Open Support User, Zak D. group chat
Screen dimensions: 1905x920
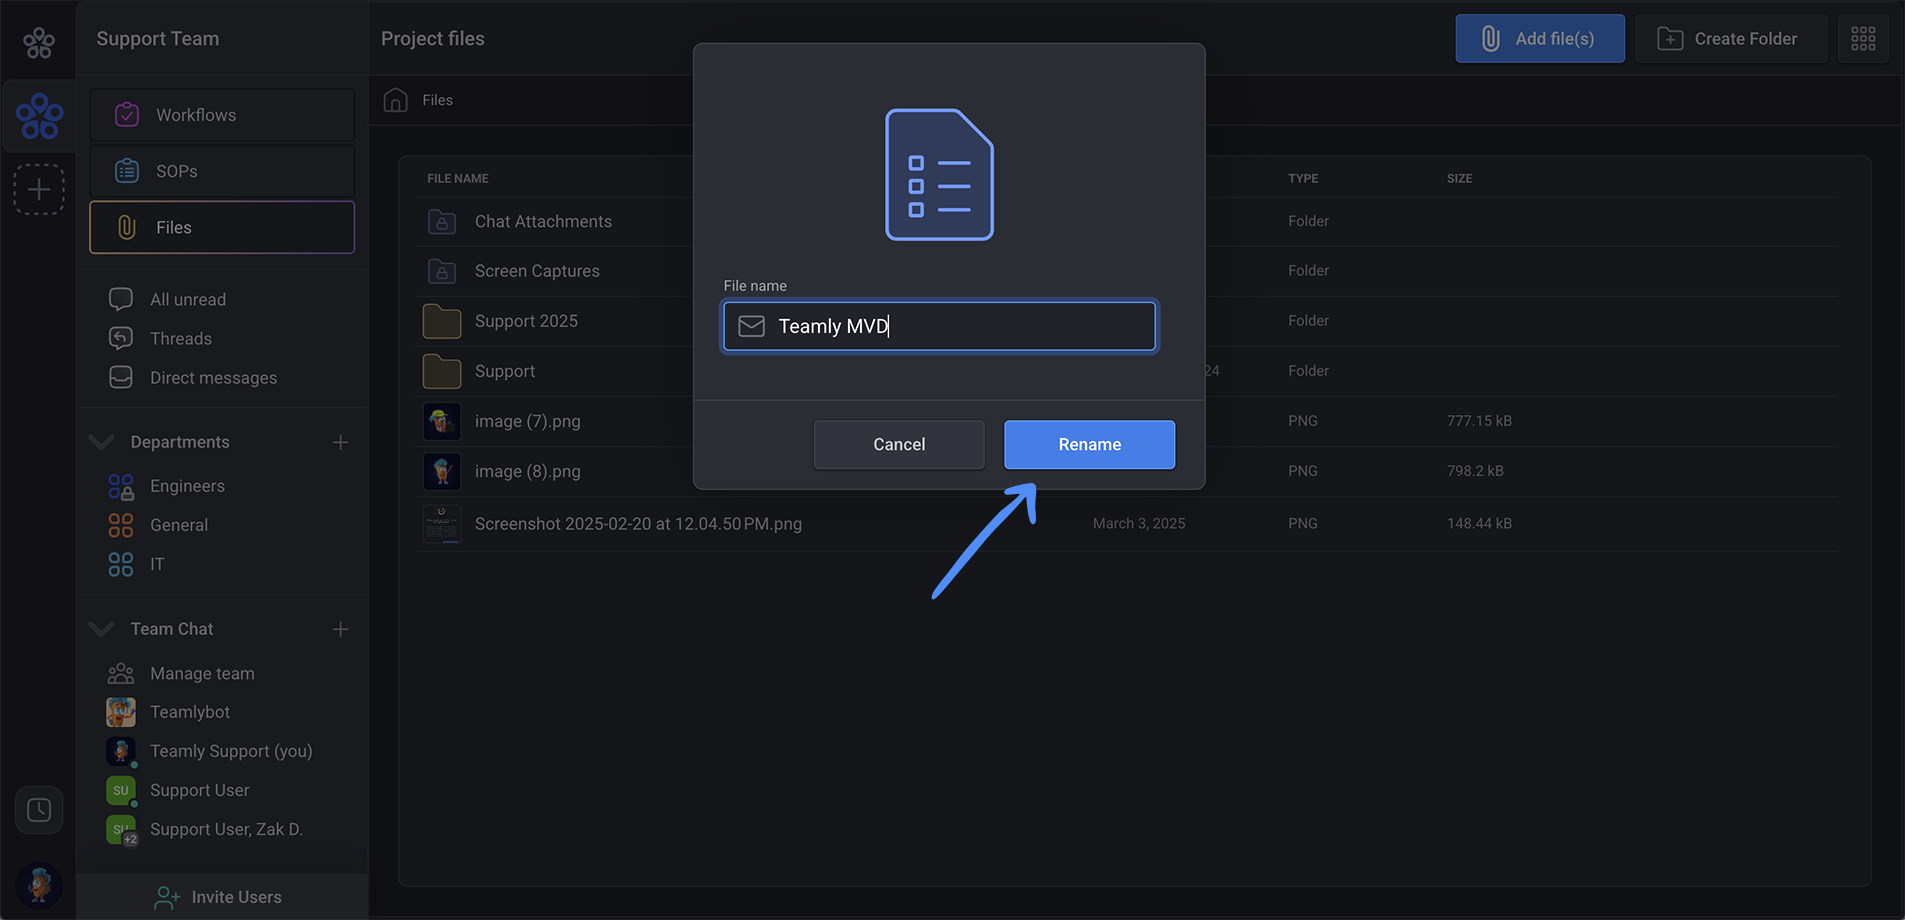pyautogui.click(x=226, y=829)
